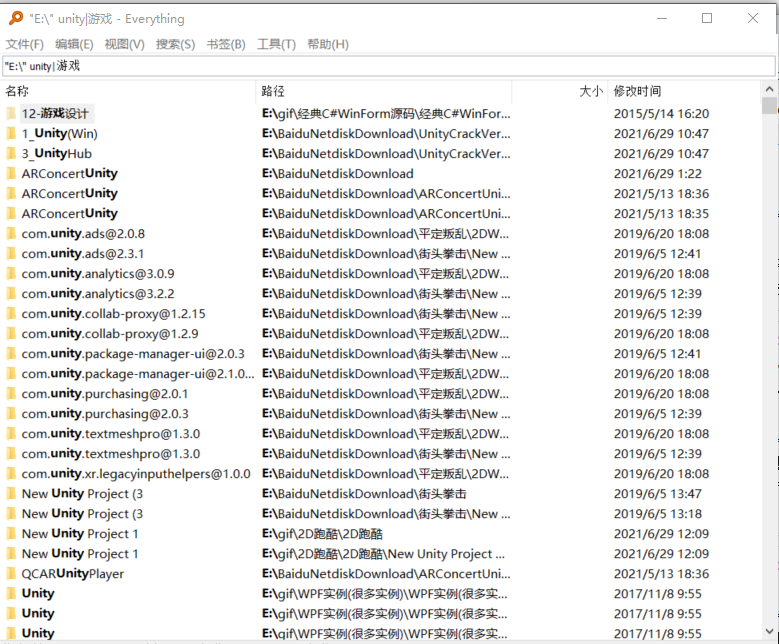Select the 3_UnityHub folder name
Screen dimensions: 779x644
coord(57,154)
